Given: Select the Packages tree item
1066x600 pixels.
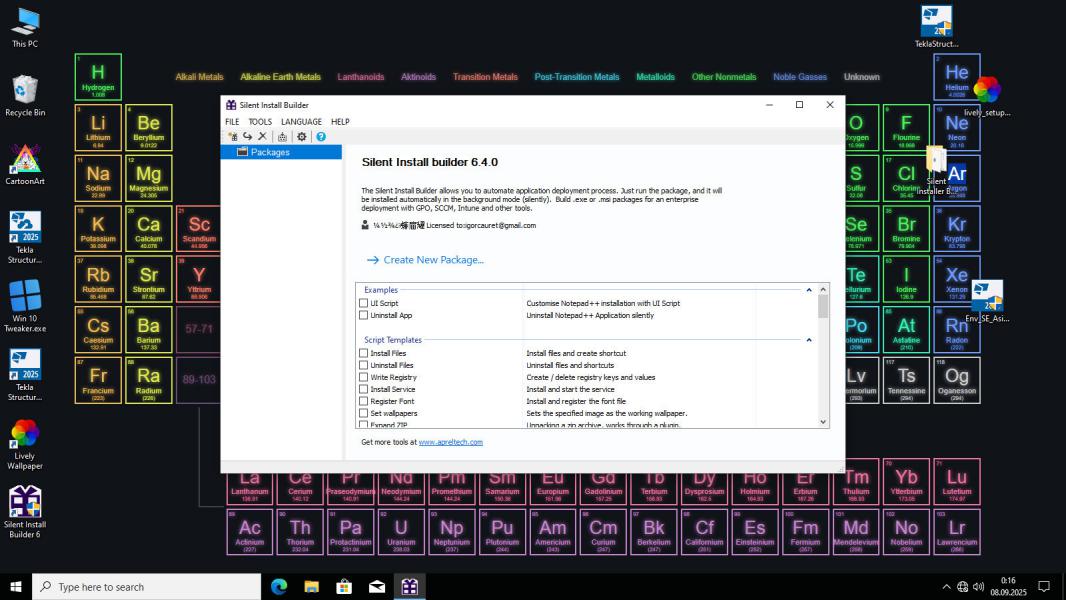Looking at the screenshot, I should click(269, 152).
